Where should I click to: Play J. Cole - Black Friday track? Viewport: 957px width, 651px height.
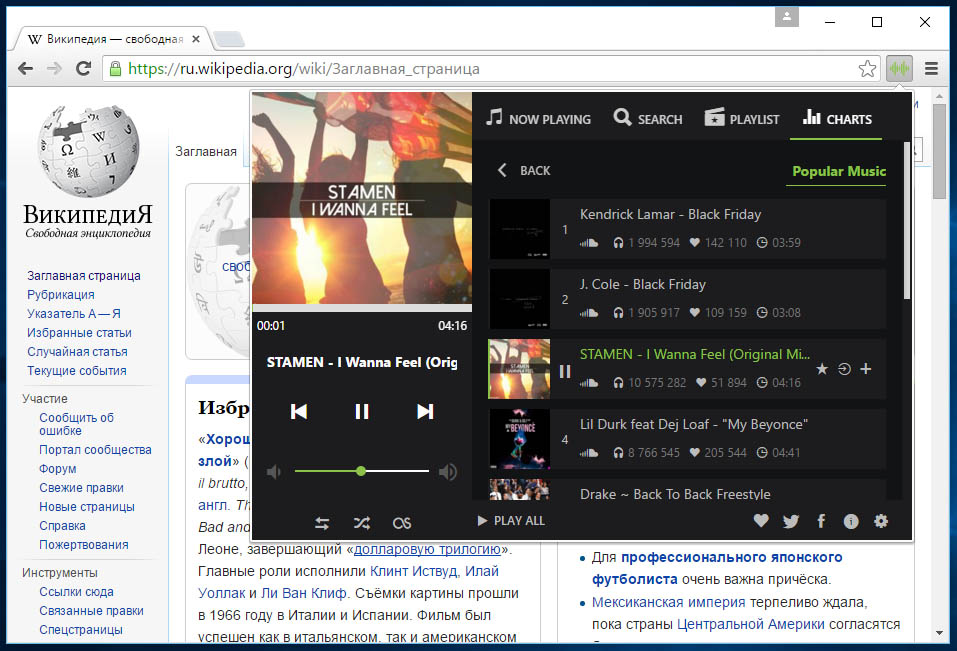coord(687,299)
